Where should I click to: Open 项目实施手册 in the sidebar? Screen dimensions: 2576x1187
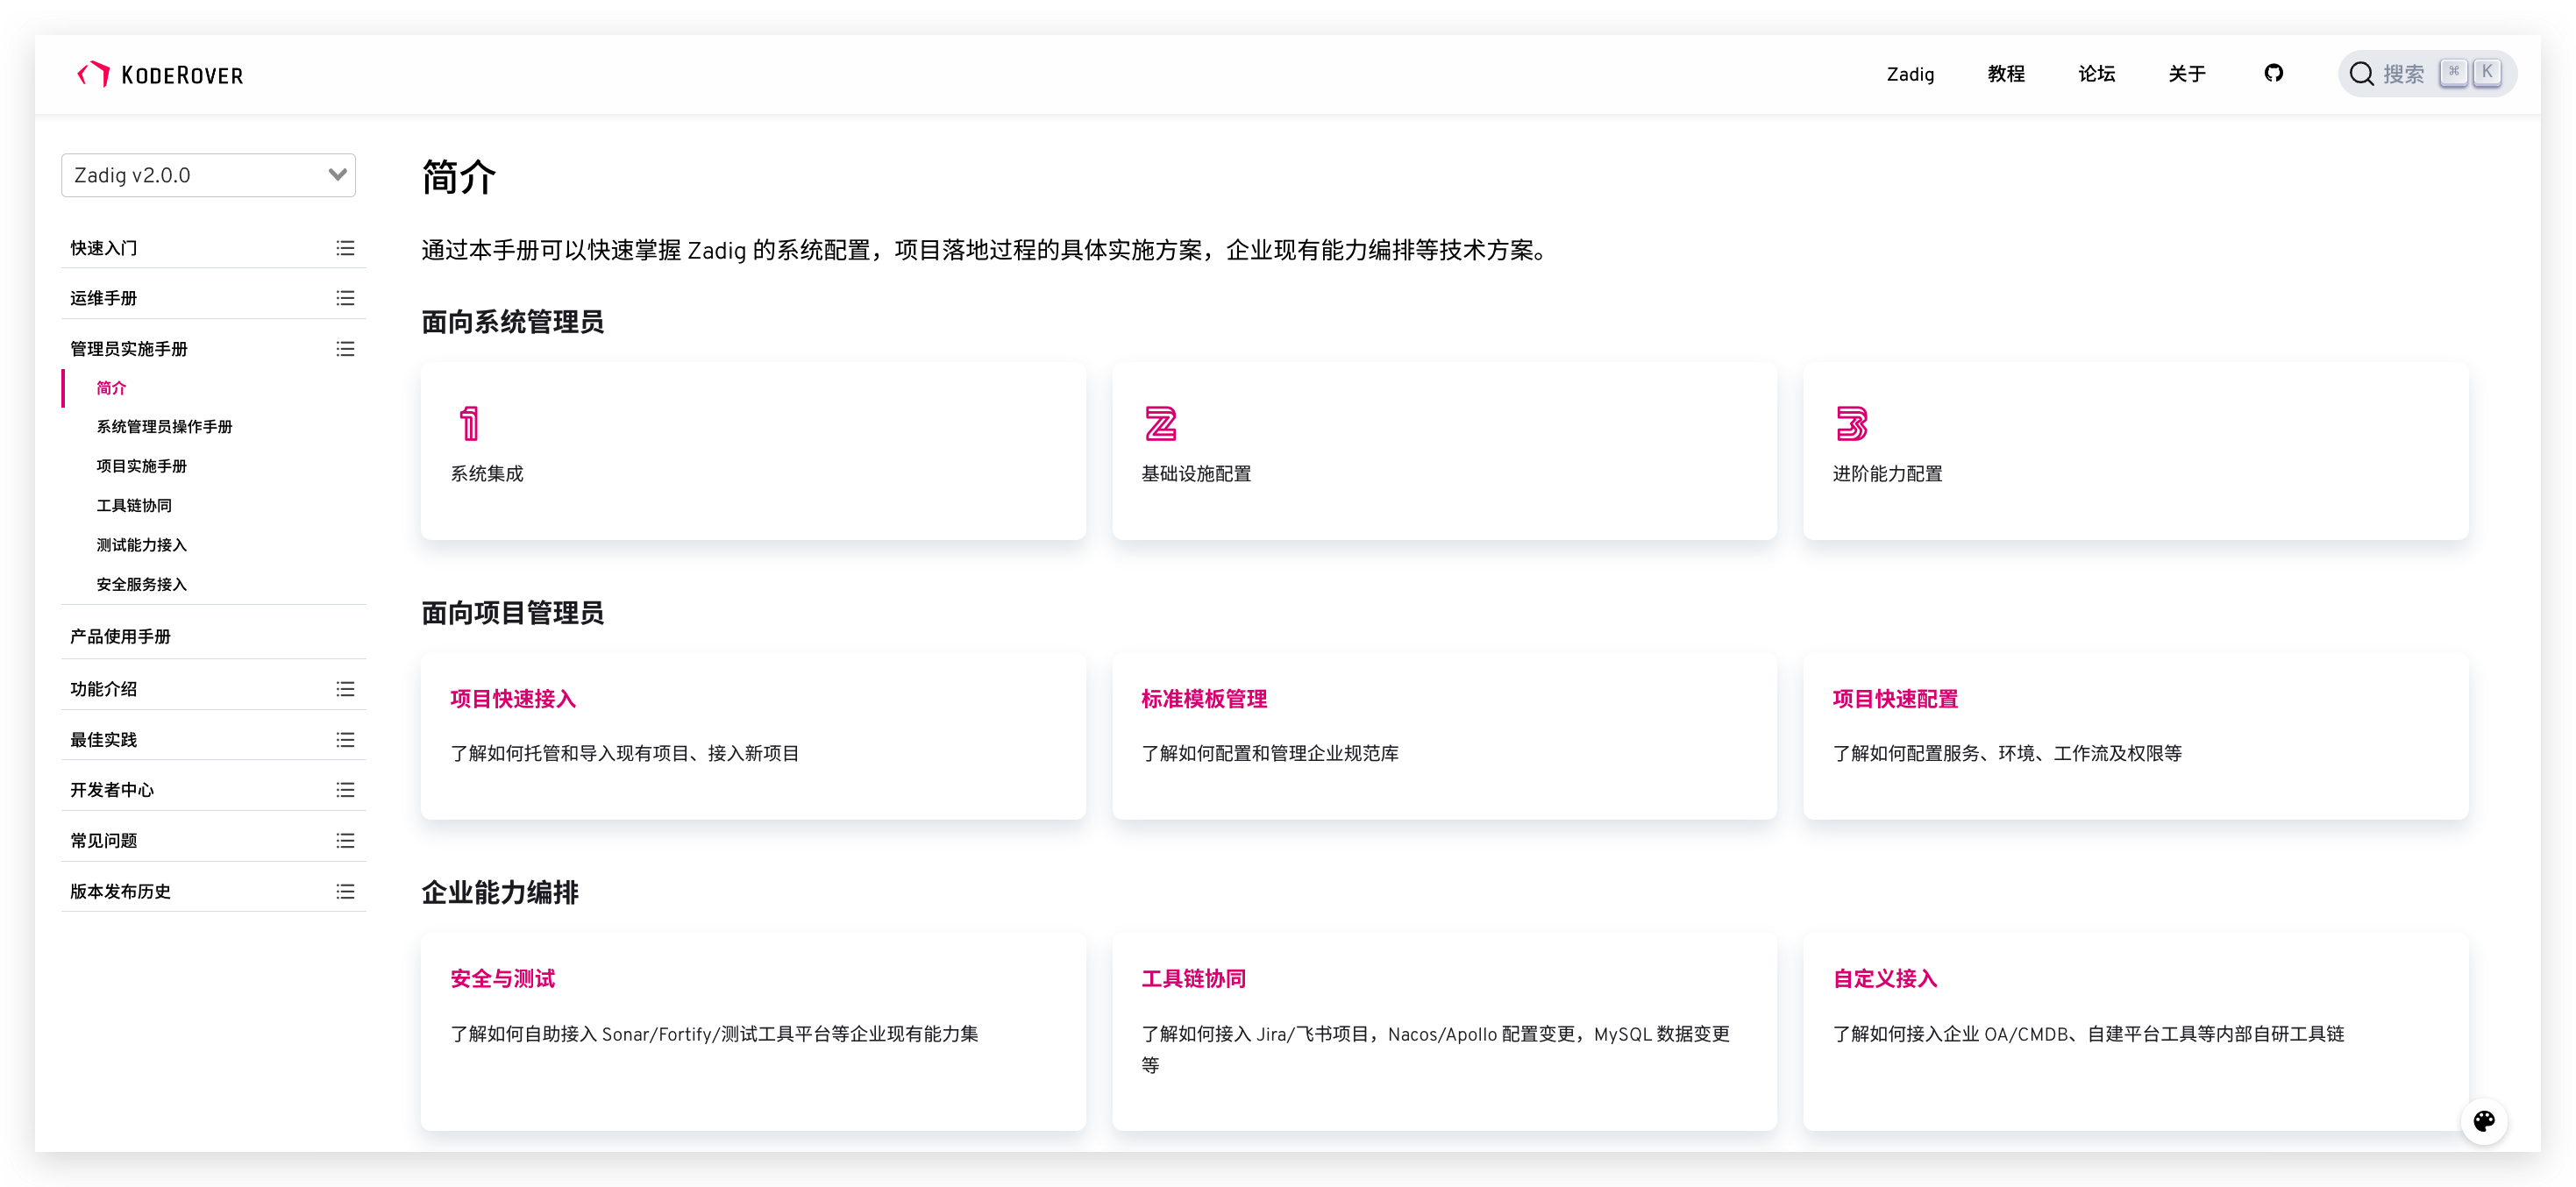coord(141,466)
